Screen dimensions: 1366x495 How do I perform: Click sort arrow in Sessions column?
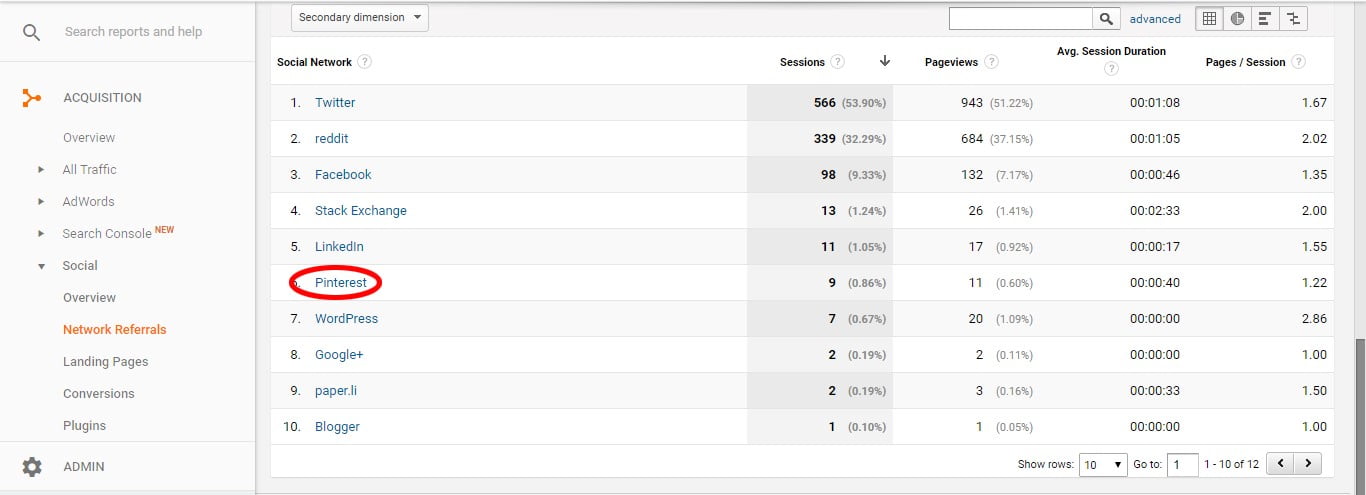click(885, 62)
